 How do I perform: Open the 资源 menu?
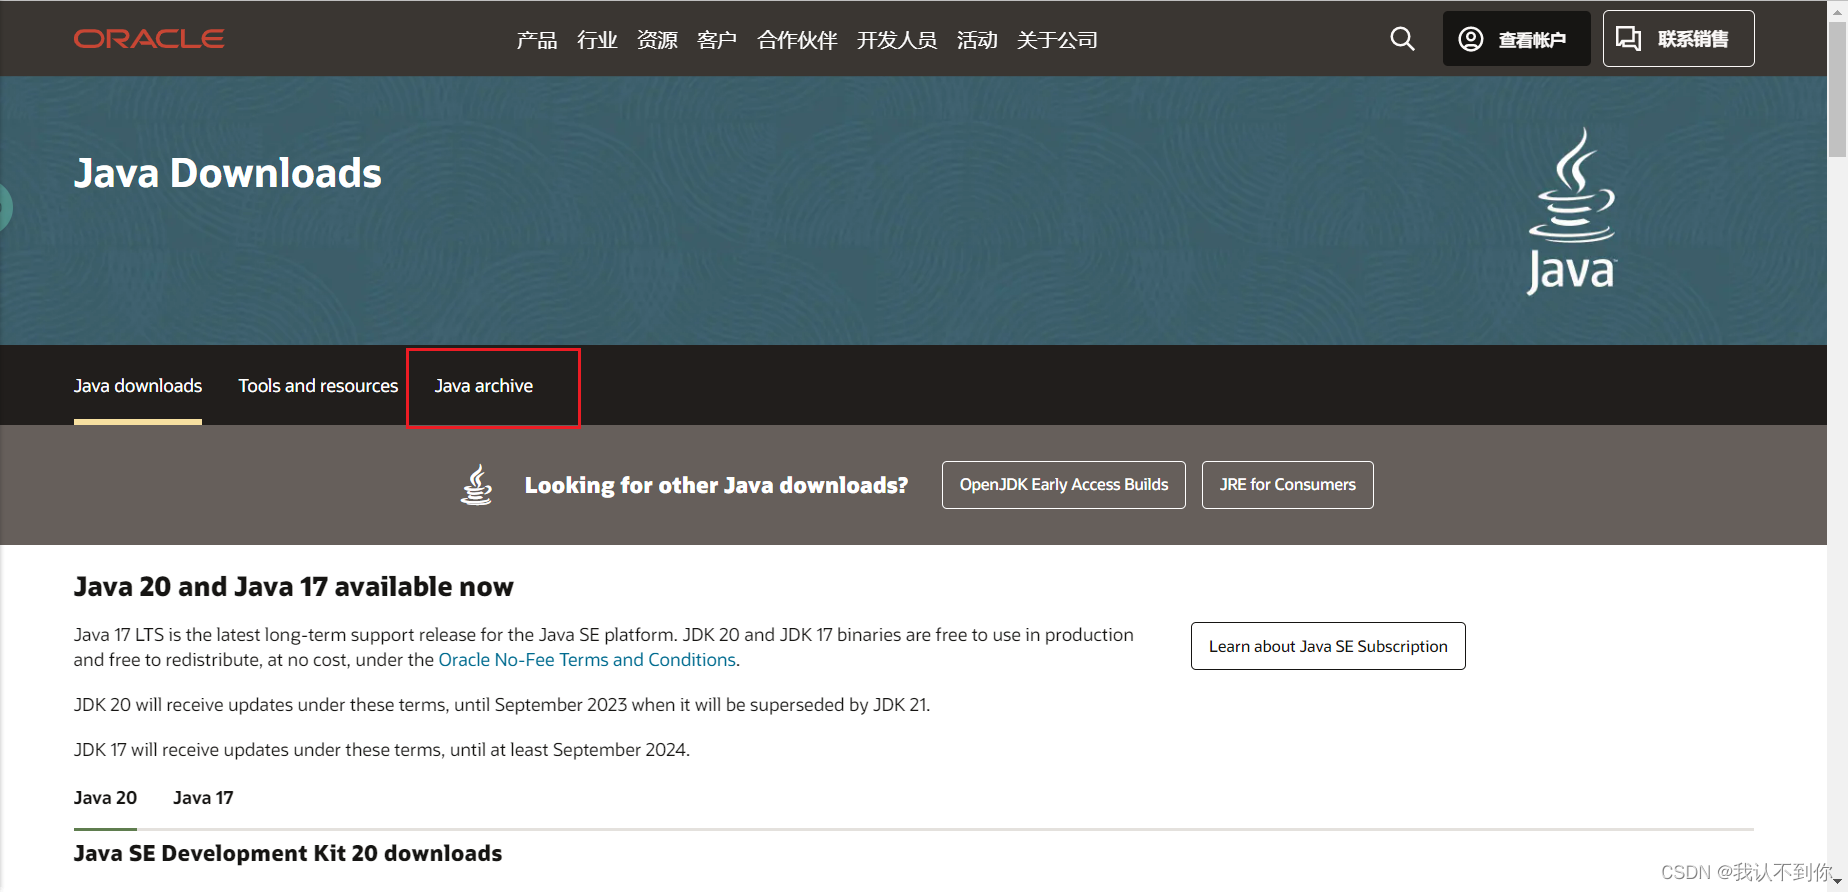[657, 40]
